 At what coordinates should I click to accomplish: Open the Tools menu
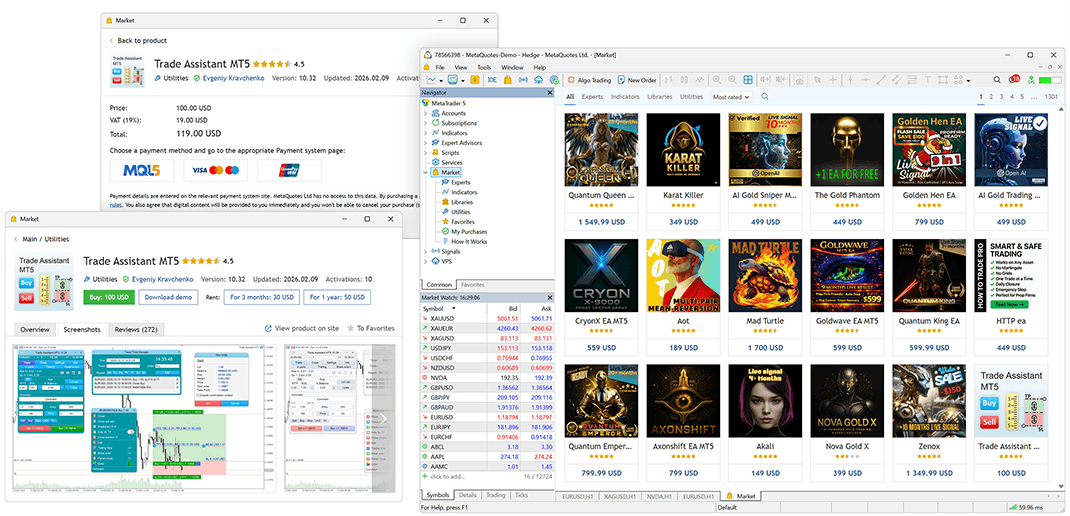point(484,67)
